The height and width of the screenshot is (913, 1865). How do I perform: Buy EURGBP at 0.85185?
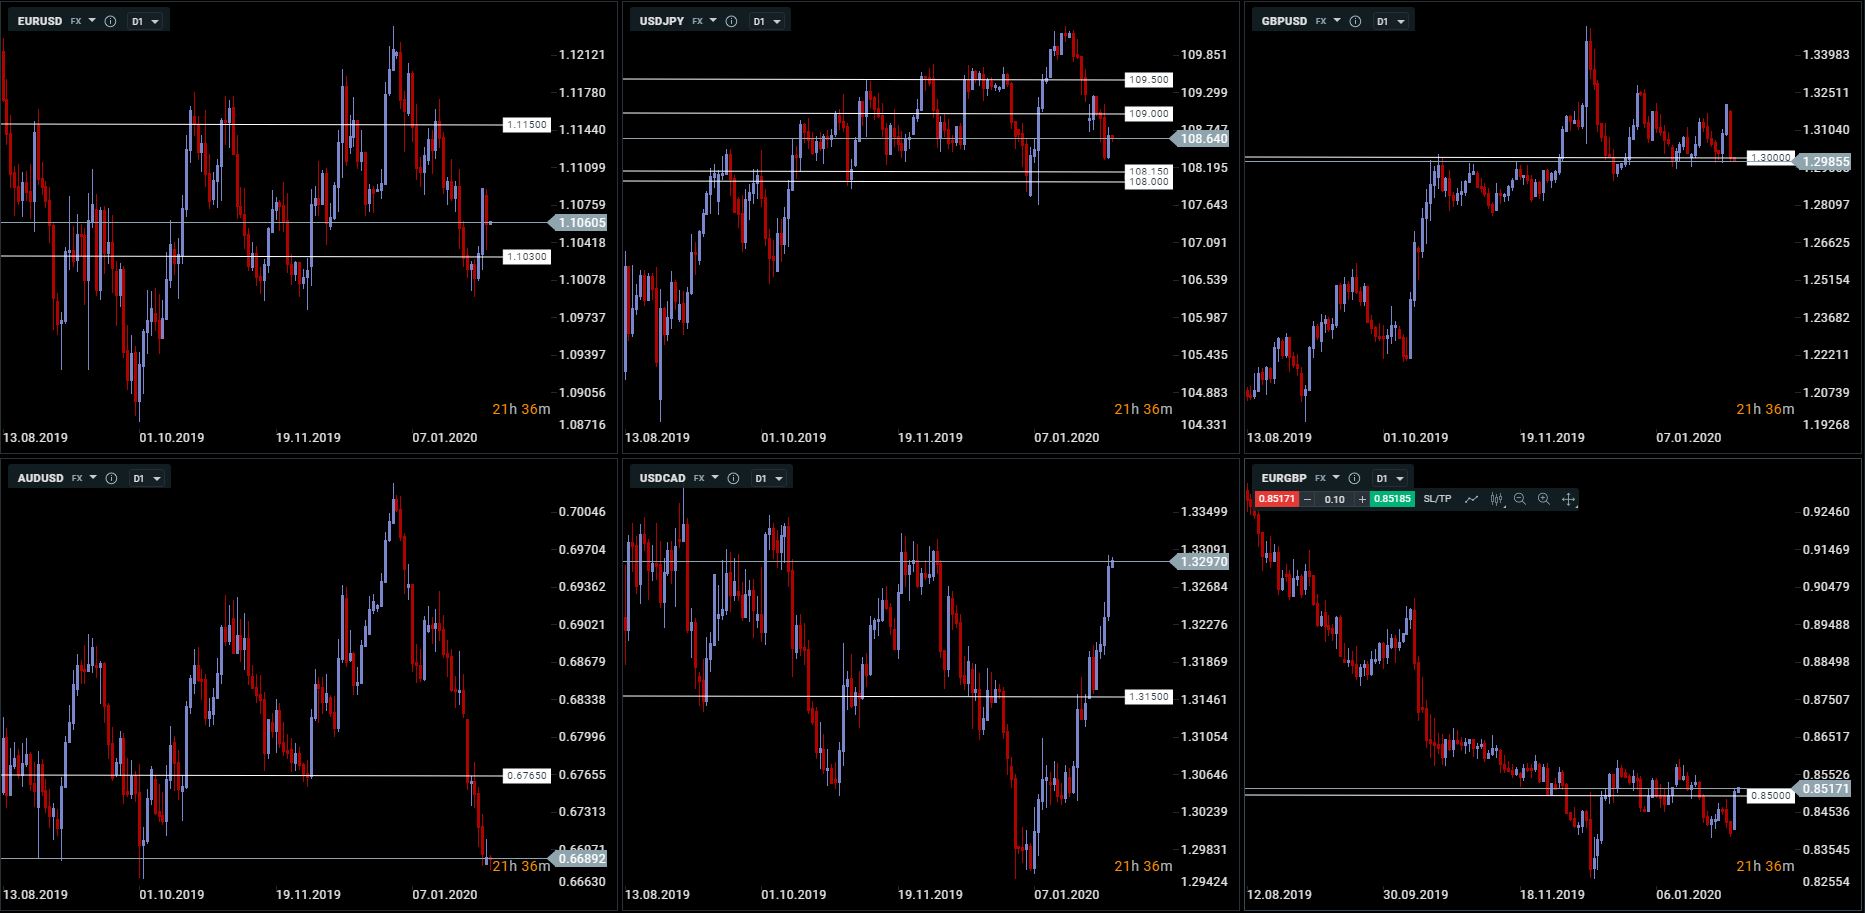click(1392, 499)
